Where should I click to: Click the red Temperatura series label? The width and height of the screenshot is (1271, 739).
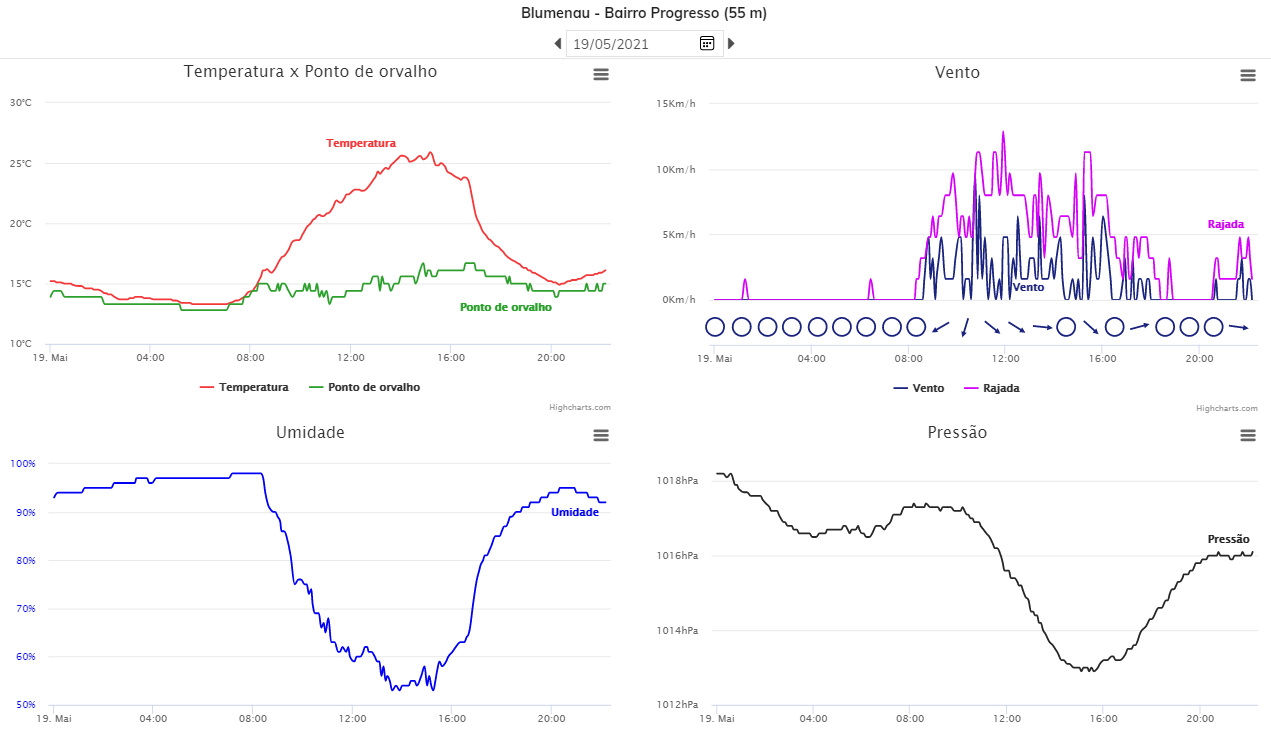(361, 143)
